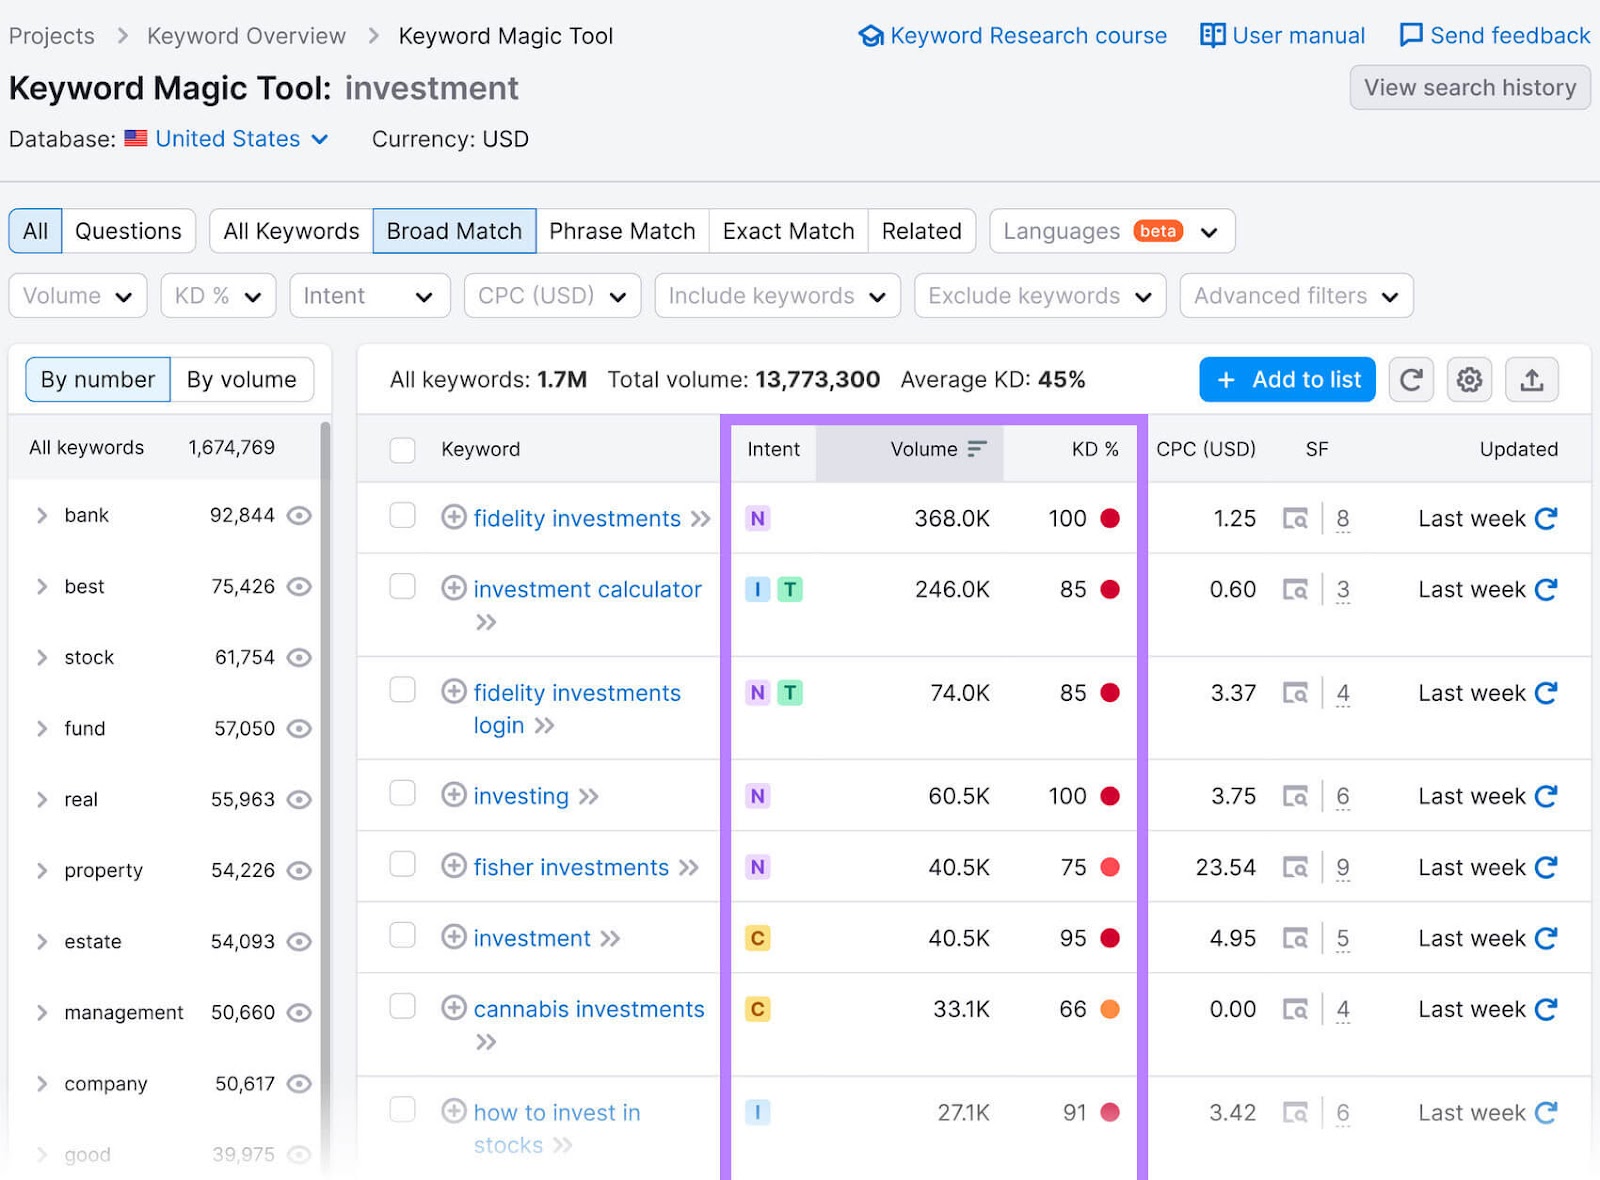Export the keyword results
1600x1180 pixels.
pyautogui.click(x=1532, y=380)
